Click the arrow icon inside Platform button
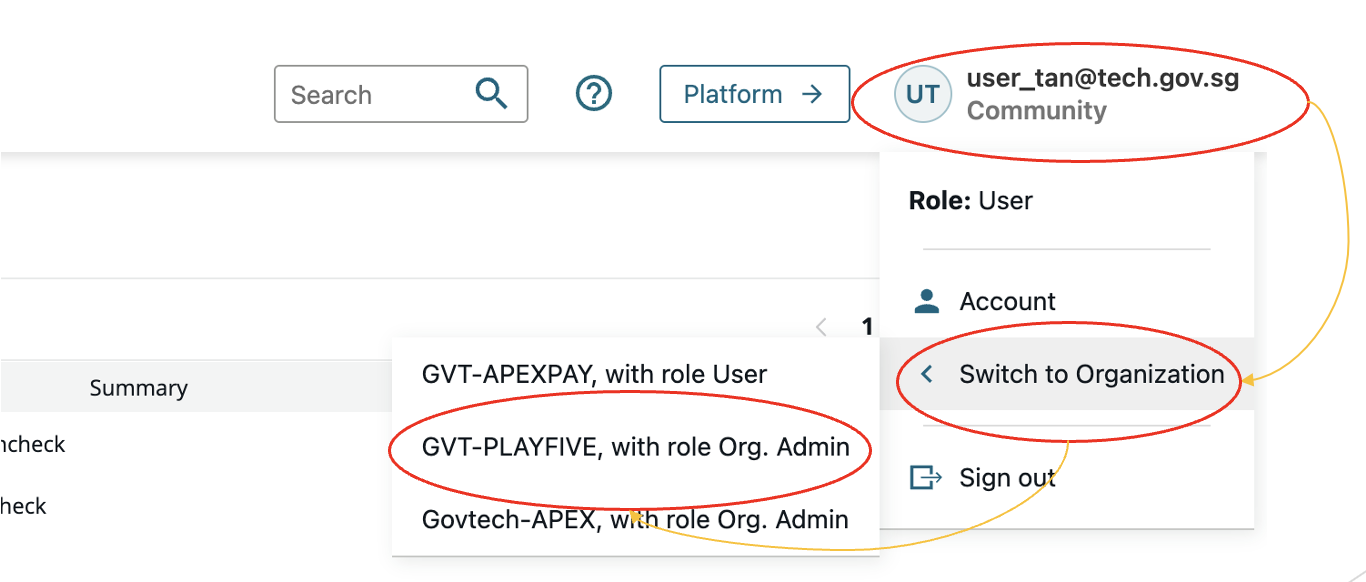 (812, 94)
